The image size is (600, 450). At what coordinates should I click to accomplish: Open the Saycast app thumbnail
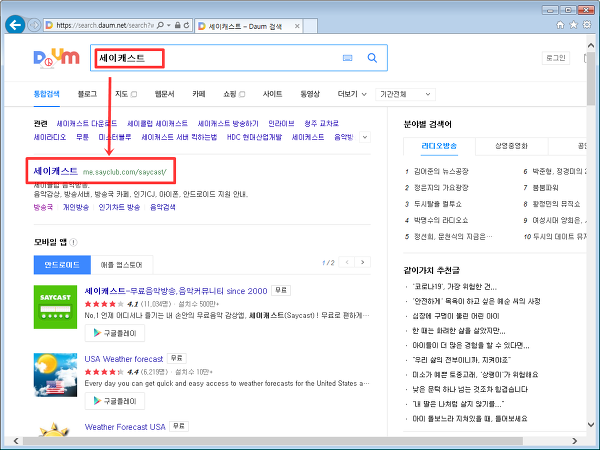55,307
